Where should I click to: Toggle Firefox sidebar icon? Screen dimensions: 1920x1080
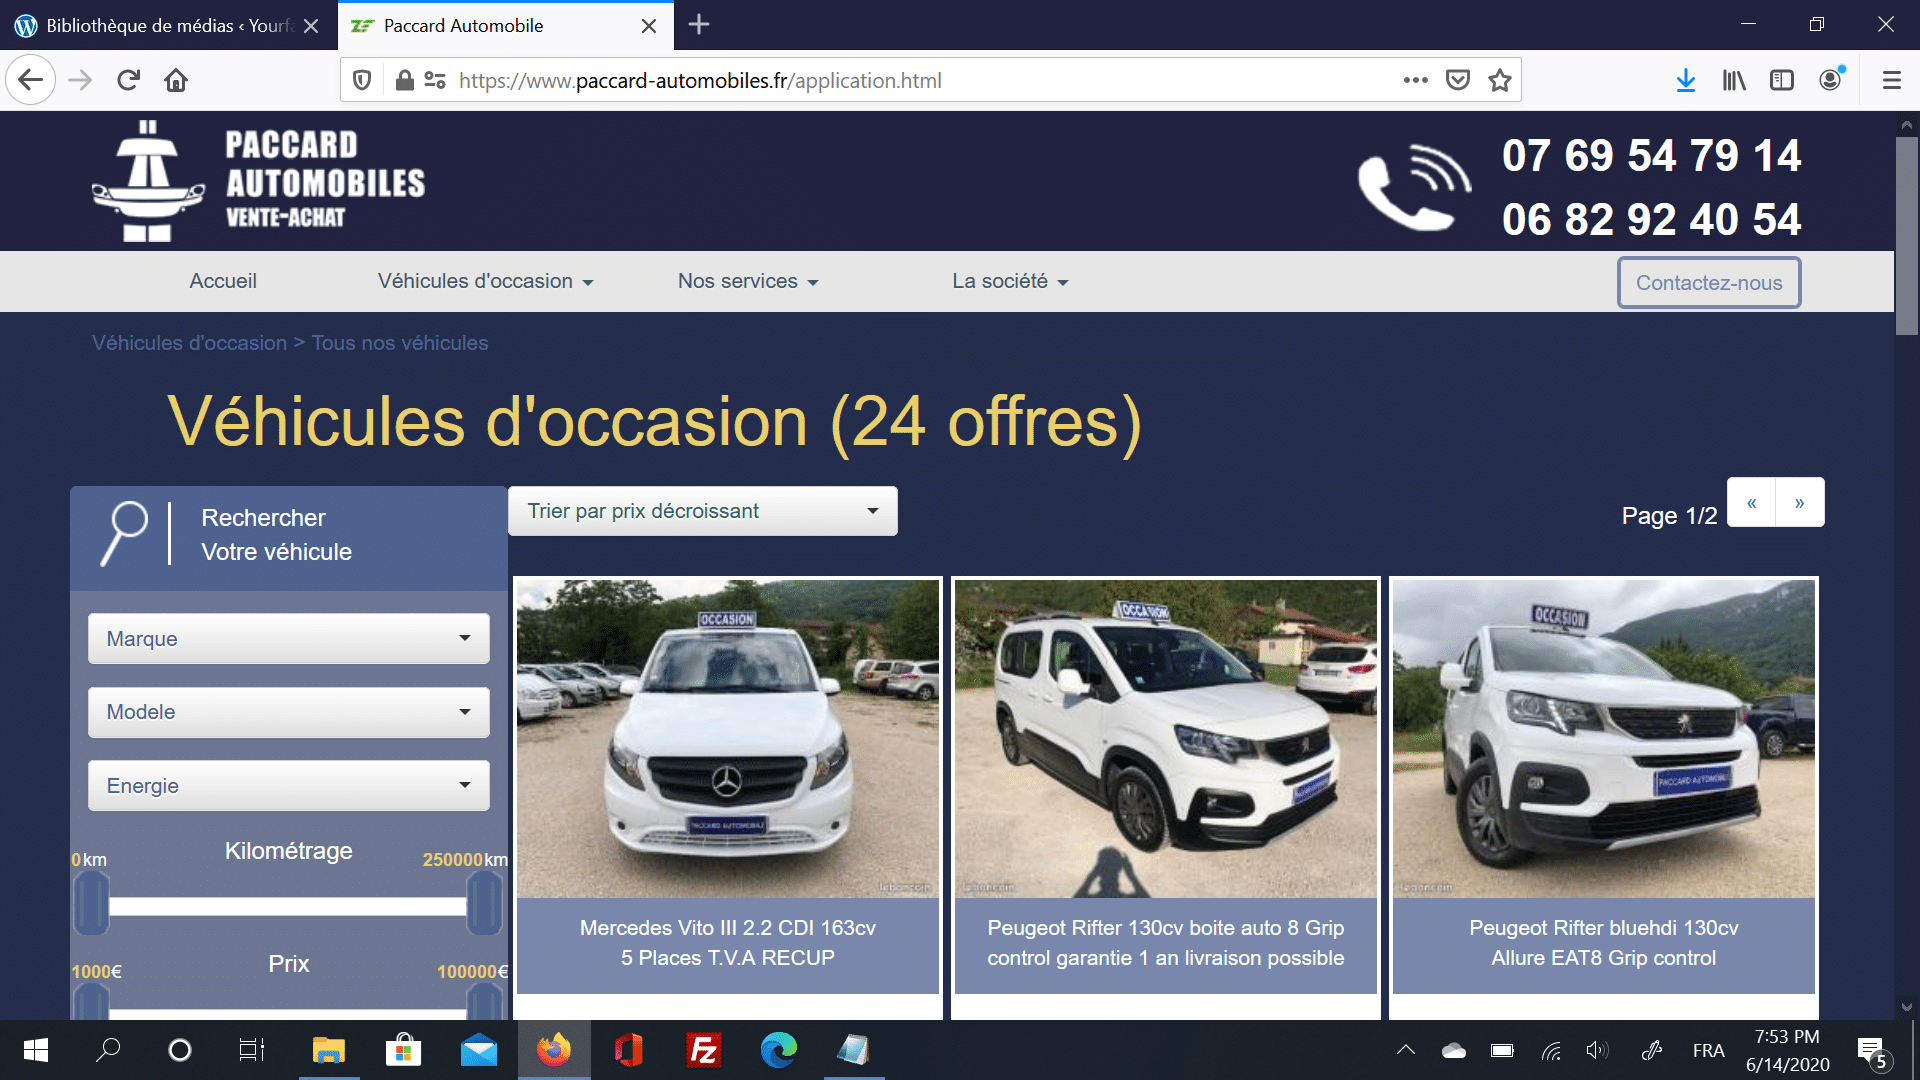coord(1781,80)
